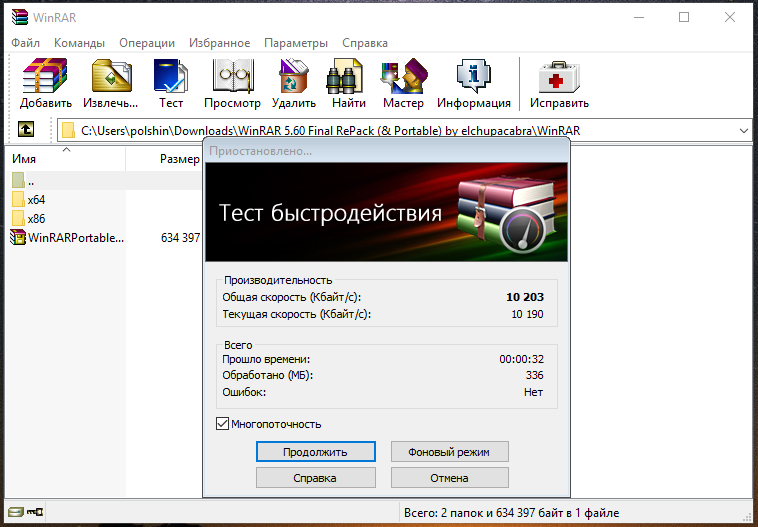The image size is (758, 527).
Task: Select the x86 folder icon
Action: [18, 218]
